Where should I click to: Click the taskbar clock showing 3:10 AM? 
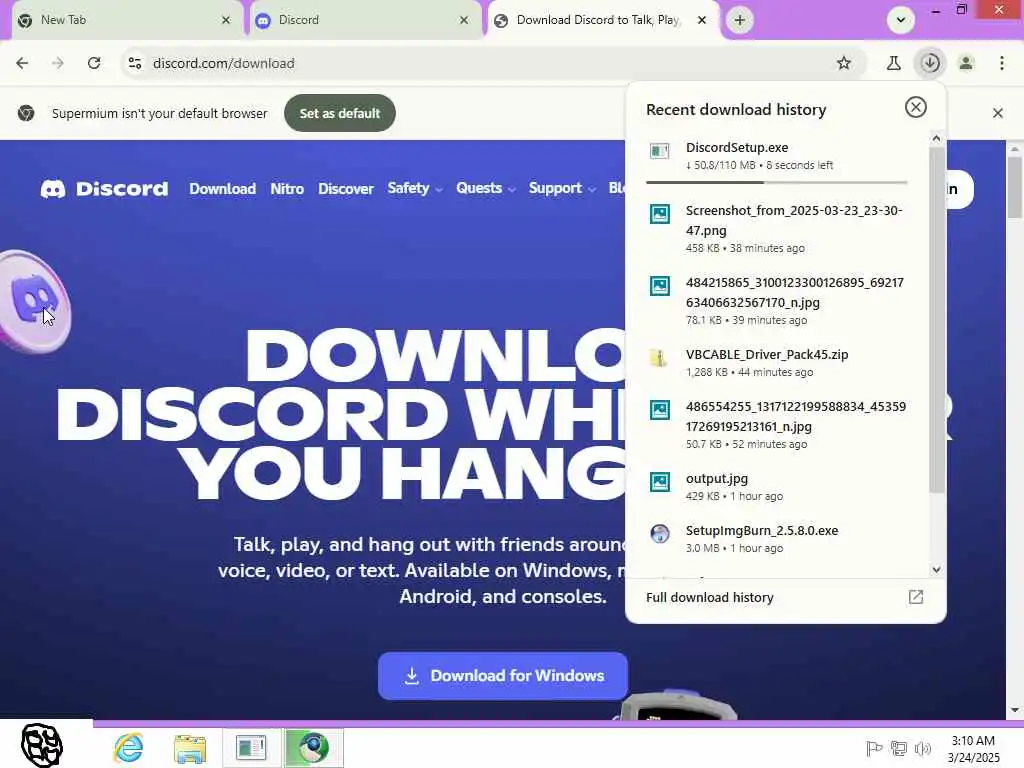[x=973, y=749]
